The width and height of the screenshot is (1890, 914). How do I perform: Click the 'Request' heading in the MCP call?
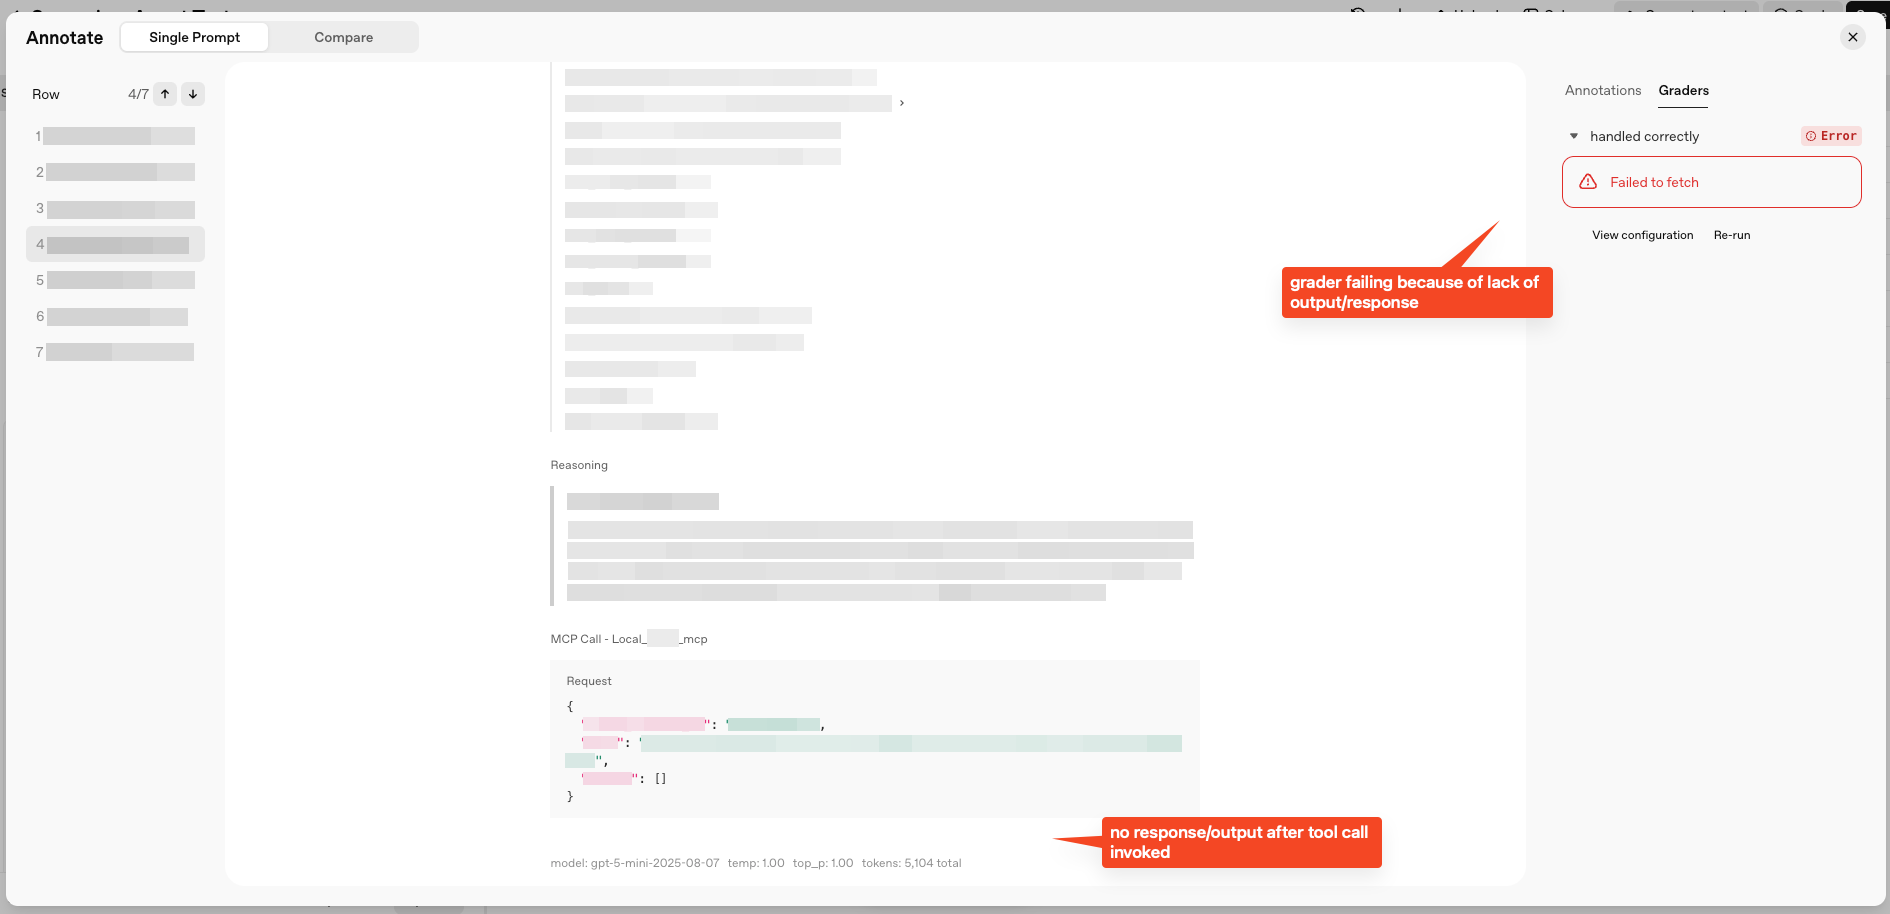pos(589,681)
